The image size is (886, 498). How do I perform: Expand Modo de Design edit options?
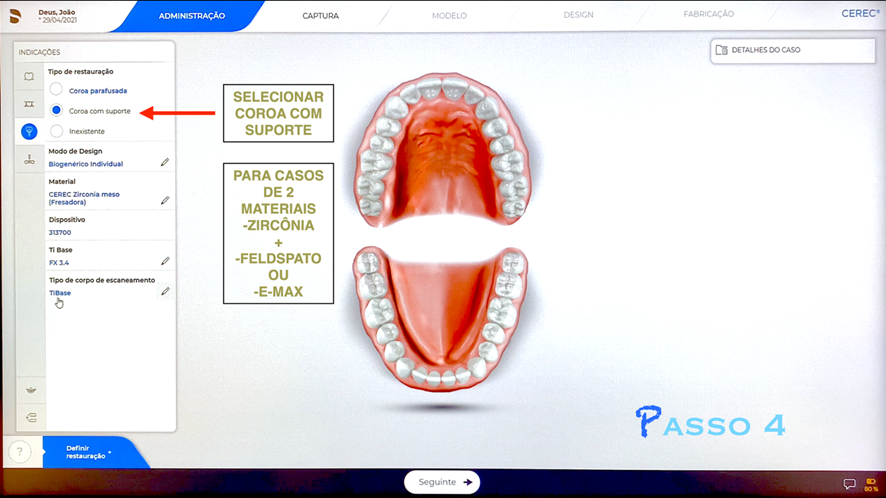tap(165, 162)
